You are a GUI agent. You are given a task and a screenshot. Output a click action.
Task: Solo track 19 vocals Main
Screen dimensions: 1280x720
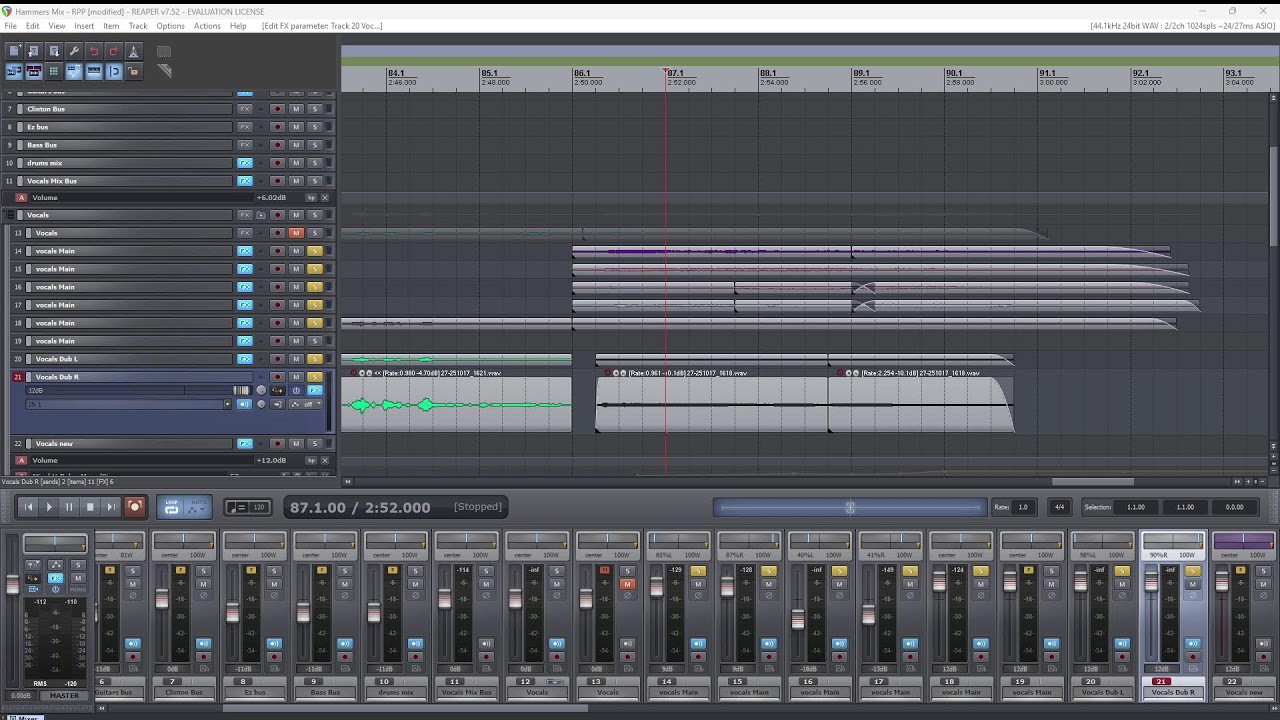point(314,341)
